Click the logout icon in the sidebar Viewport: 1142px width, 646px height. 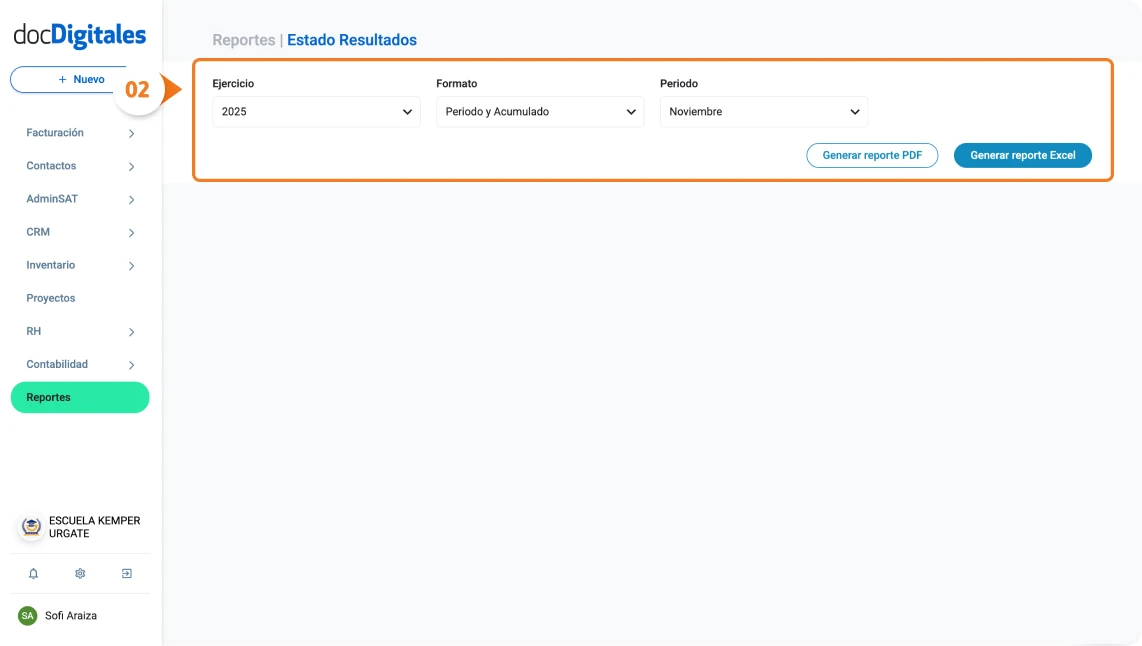[x=126, y=573]
